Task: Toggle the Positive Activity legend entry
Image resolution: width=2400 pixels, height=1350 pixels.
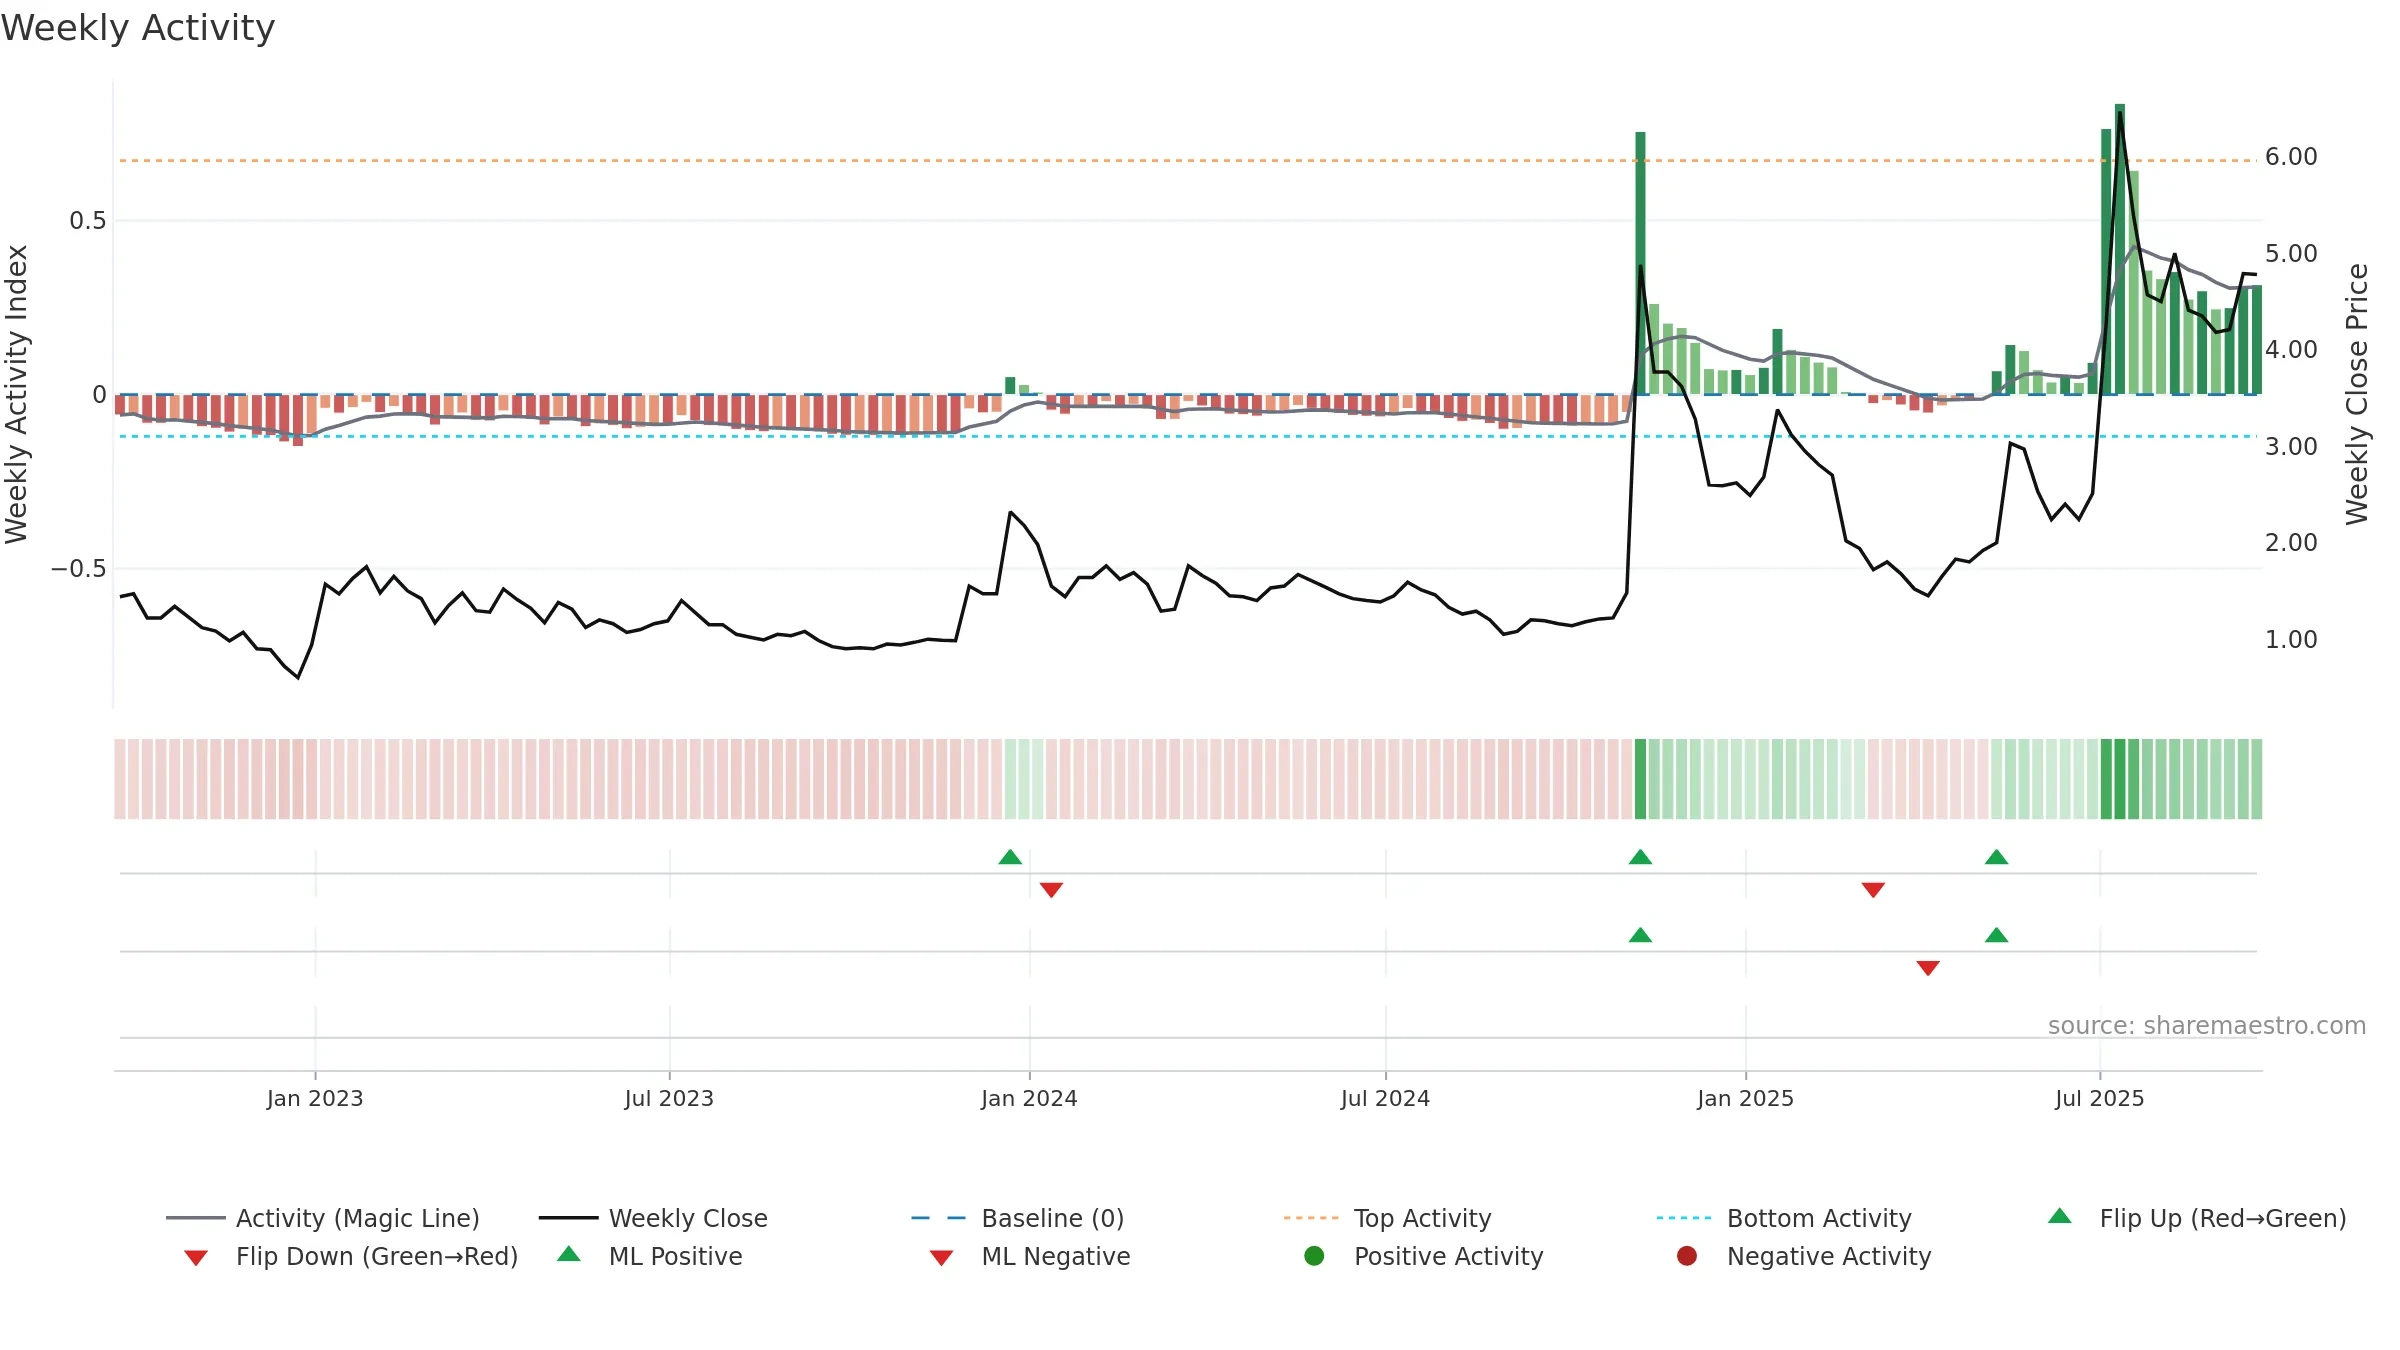Action: click(1424, 1256)
